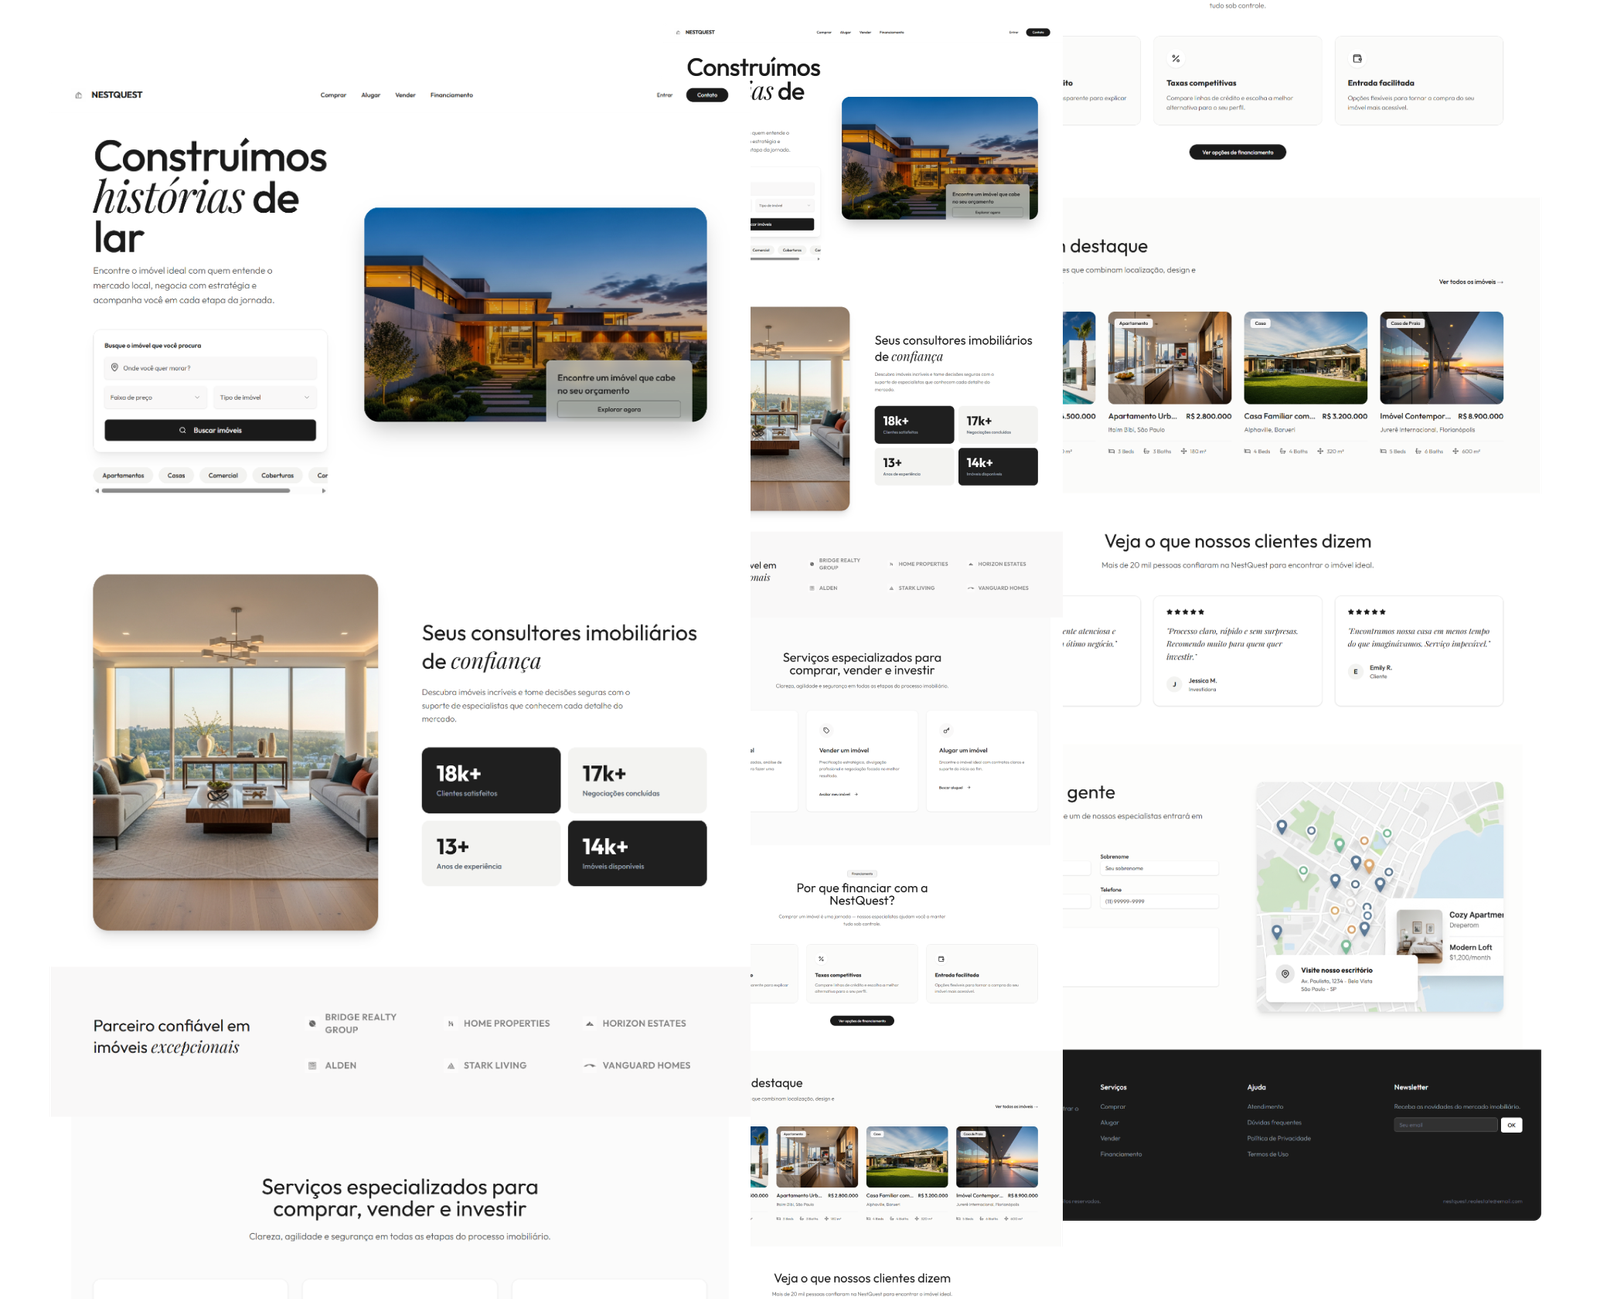Screen dimensions: 1600x1299
Task: Click the J avatar next to Jessica M.
Action: coord(1174,684)
